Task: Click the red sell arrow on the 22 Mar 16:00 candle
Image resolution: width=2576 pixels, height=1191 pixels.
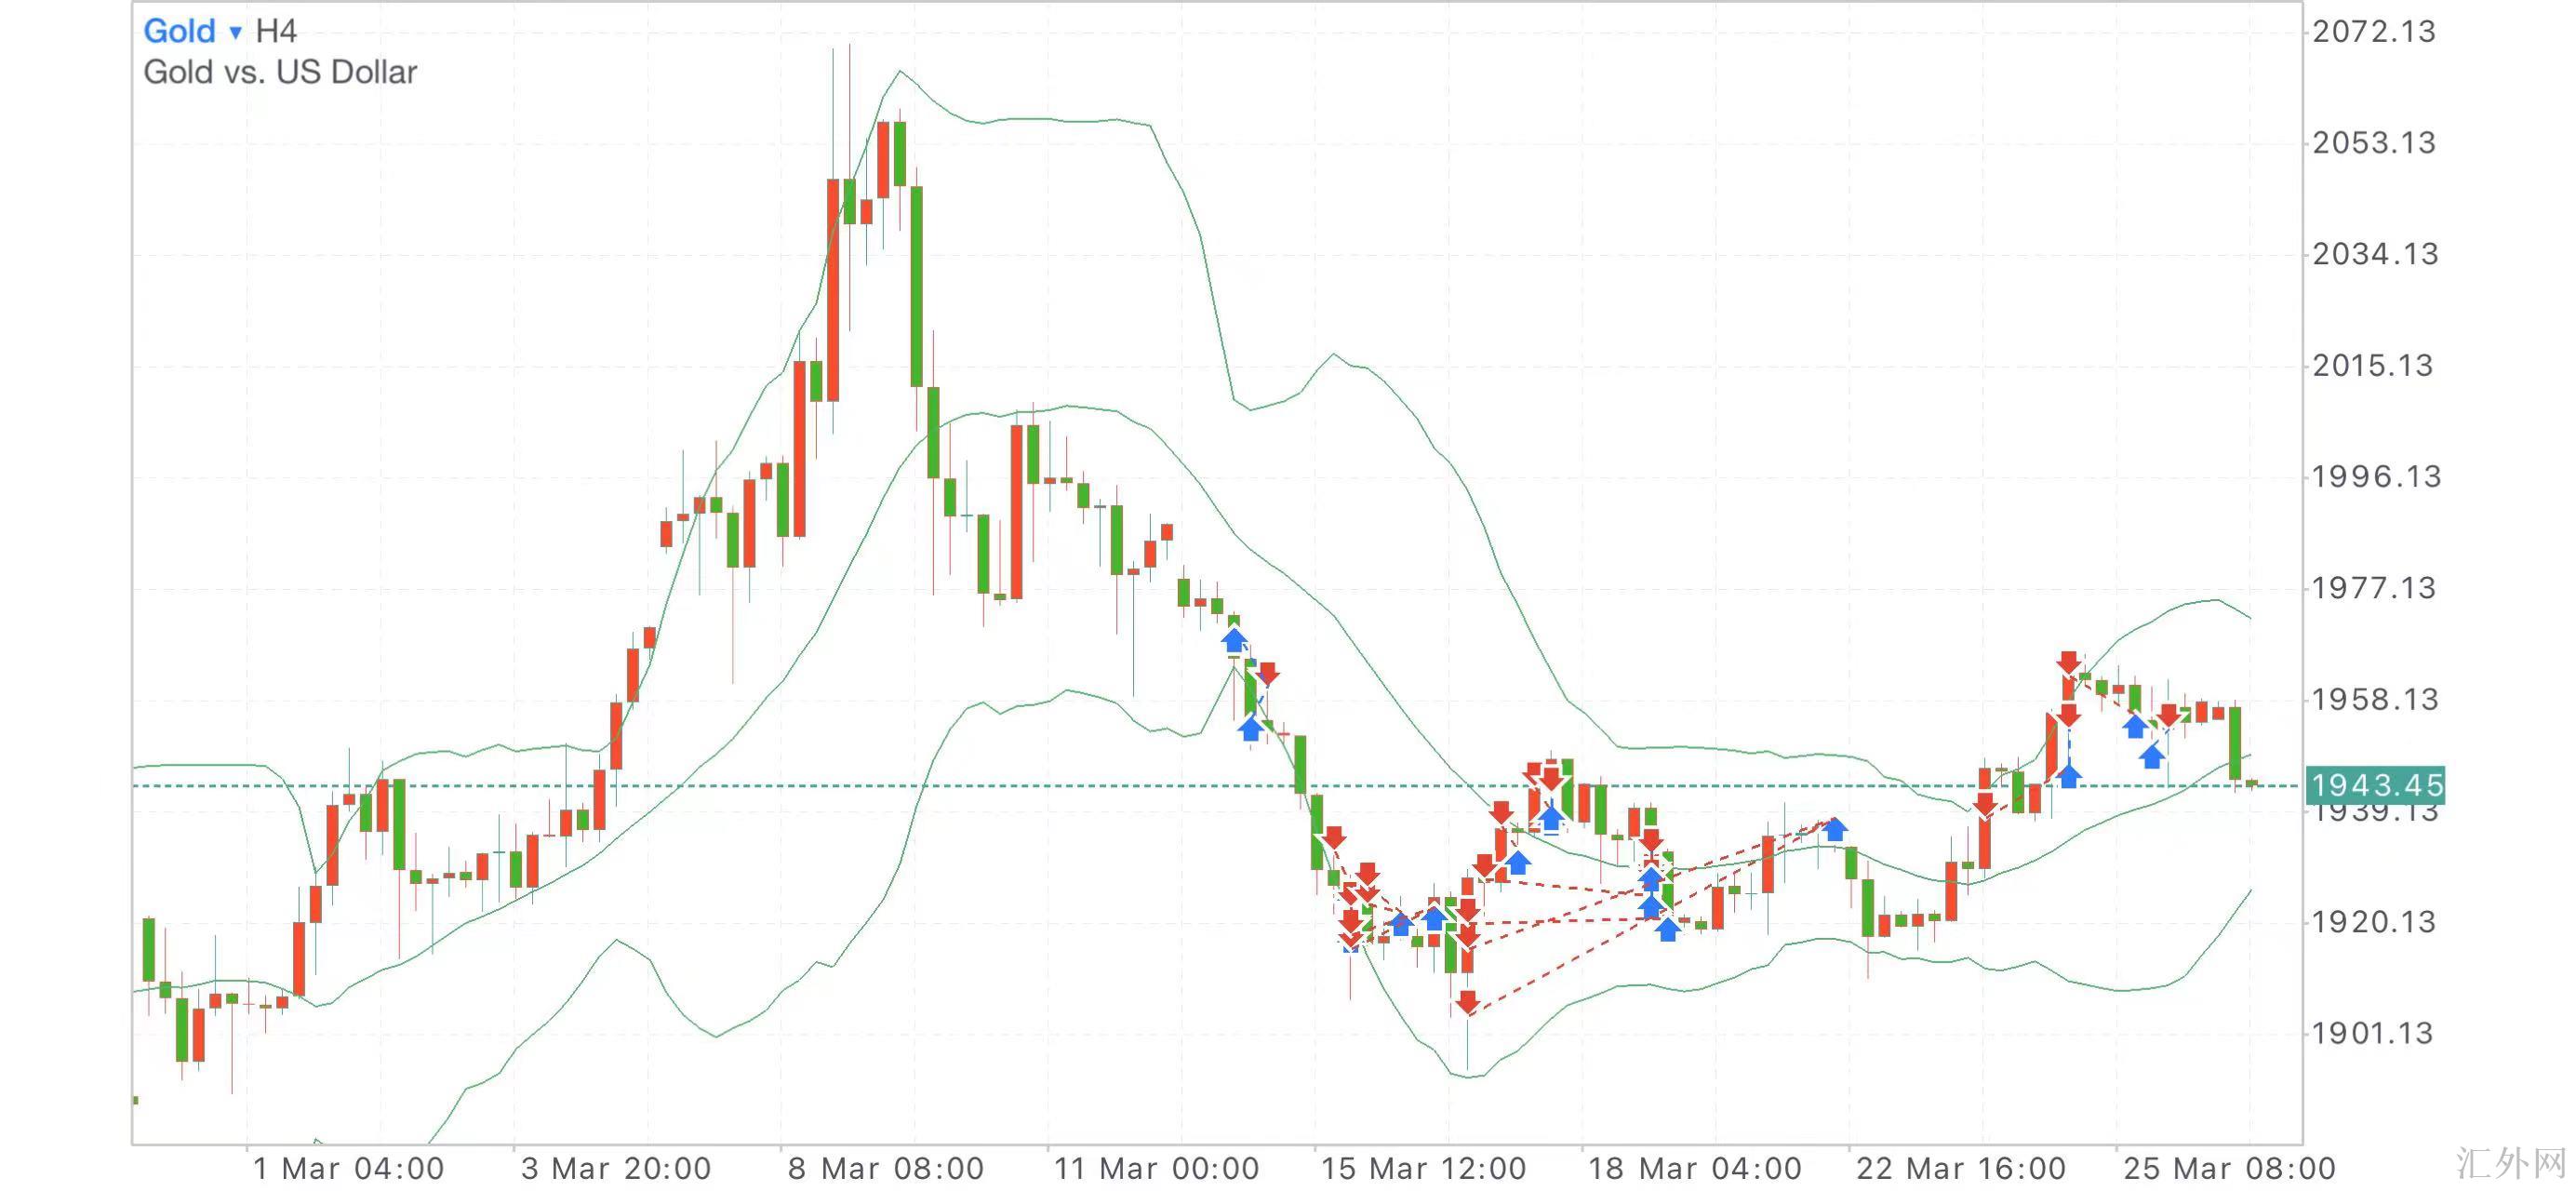Action: point(1984,804)
